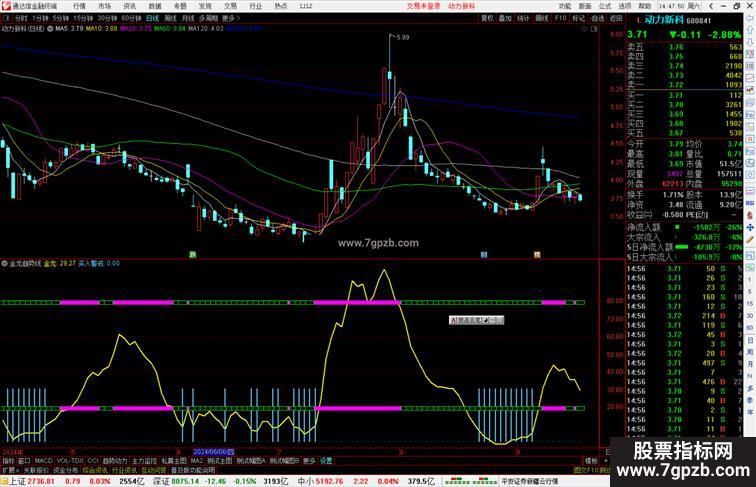
Task: Click the 上证 index value 2736.81 in status bar
Action: click(x=41, y=481)
